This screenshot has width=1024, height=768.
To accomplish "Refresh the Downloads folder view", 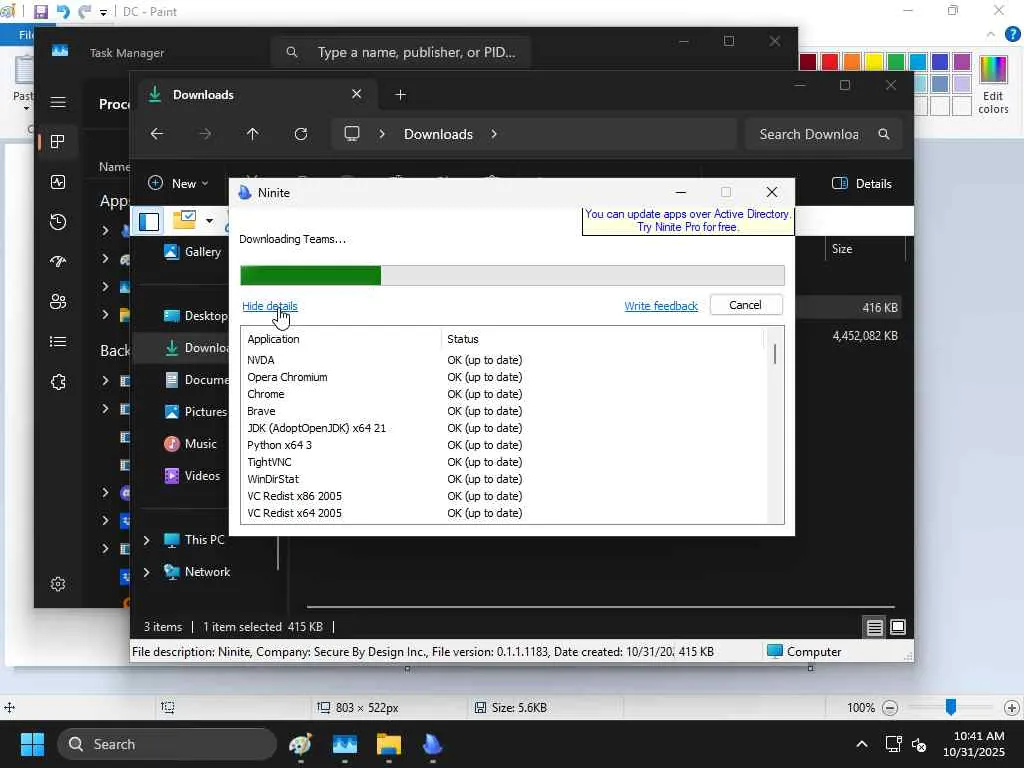I will click(301, 134).
